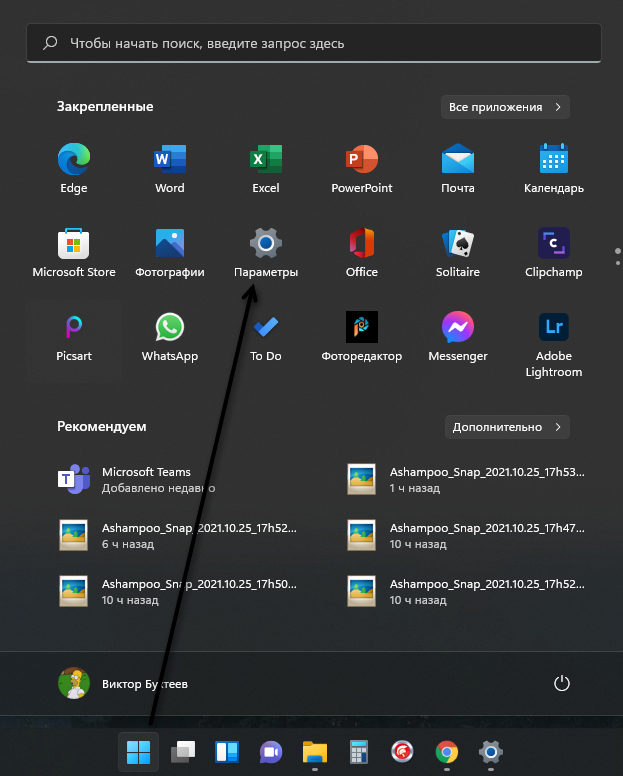Launch Word from pinned apps
This screenshot has width=623, height=776.
pos(170,169)
